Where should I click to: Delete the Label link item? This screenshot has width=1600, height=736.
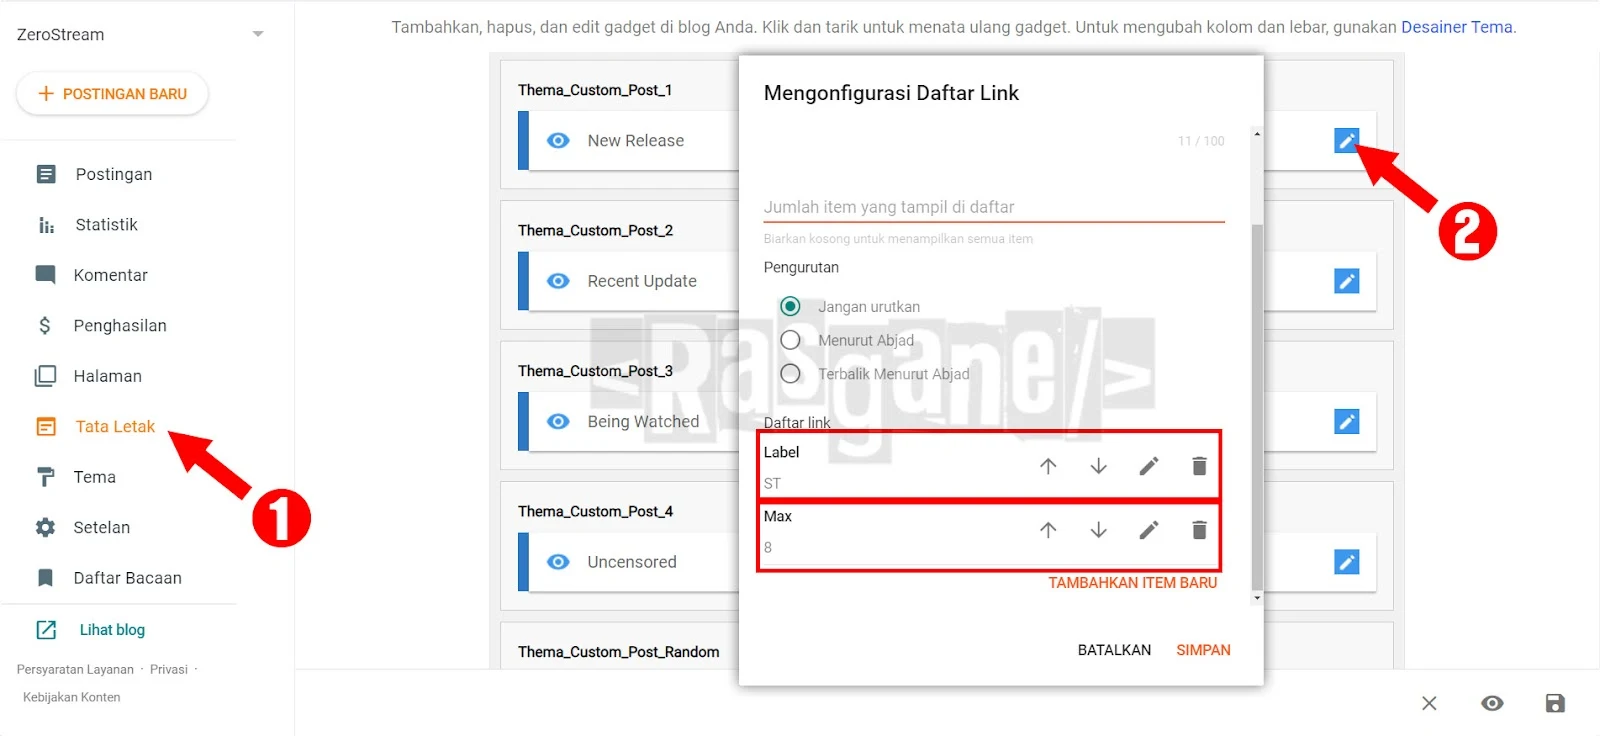pos(1199,466)
